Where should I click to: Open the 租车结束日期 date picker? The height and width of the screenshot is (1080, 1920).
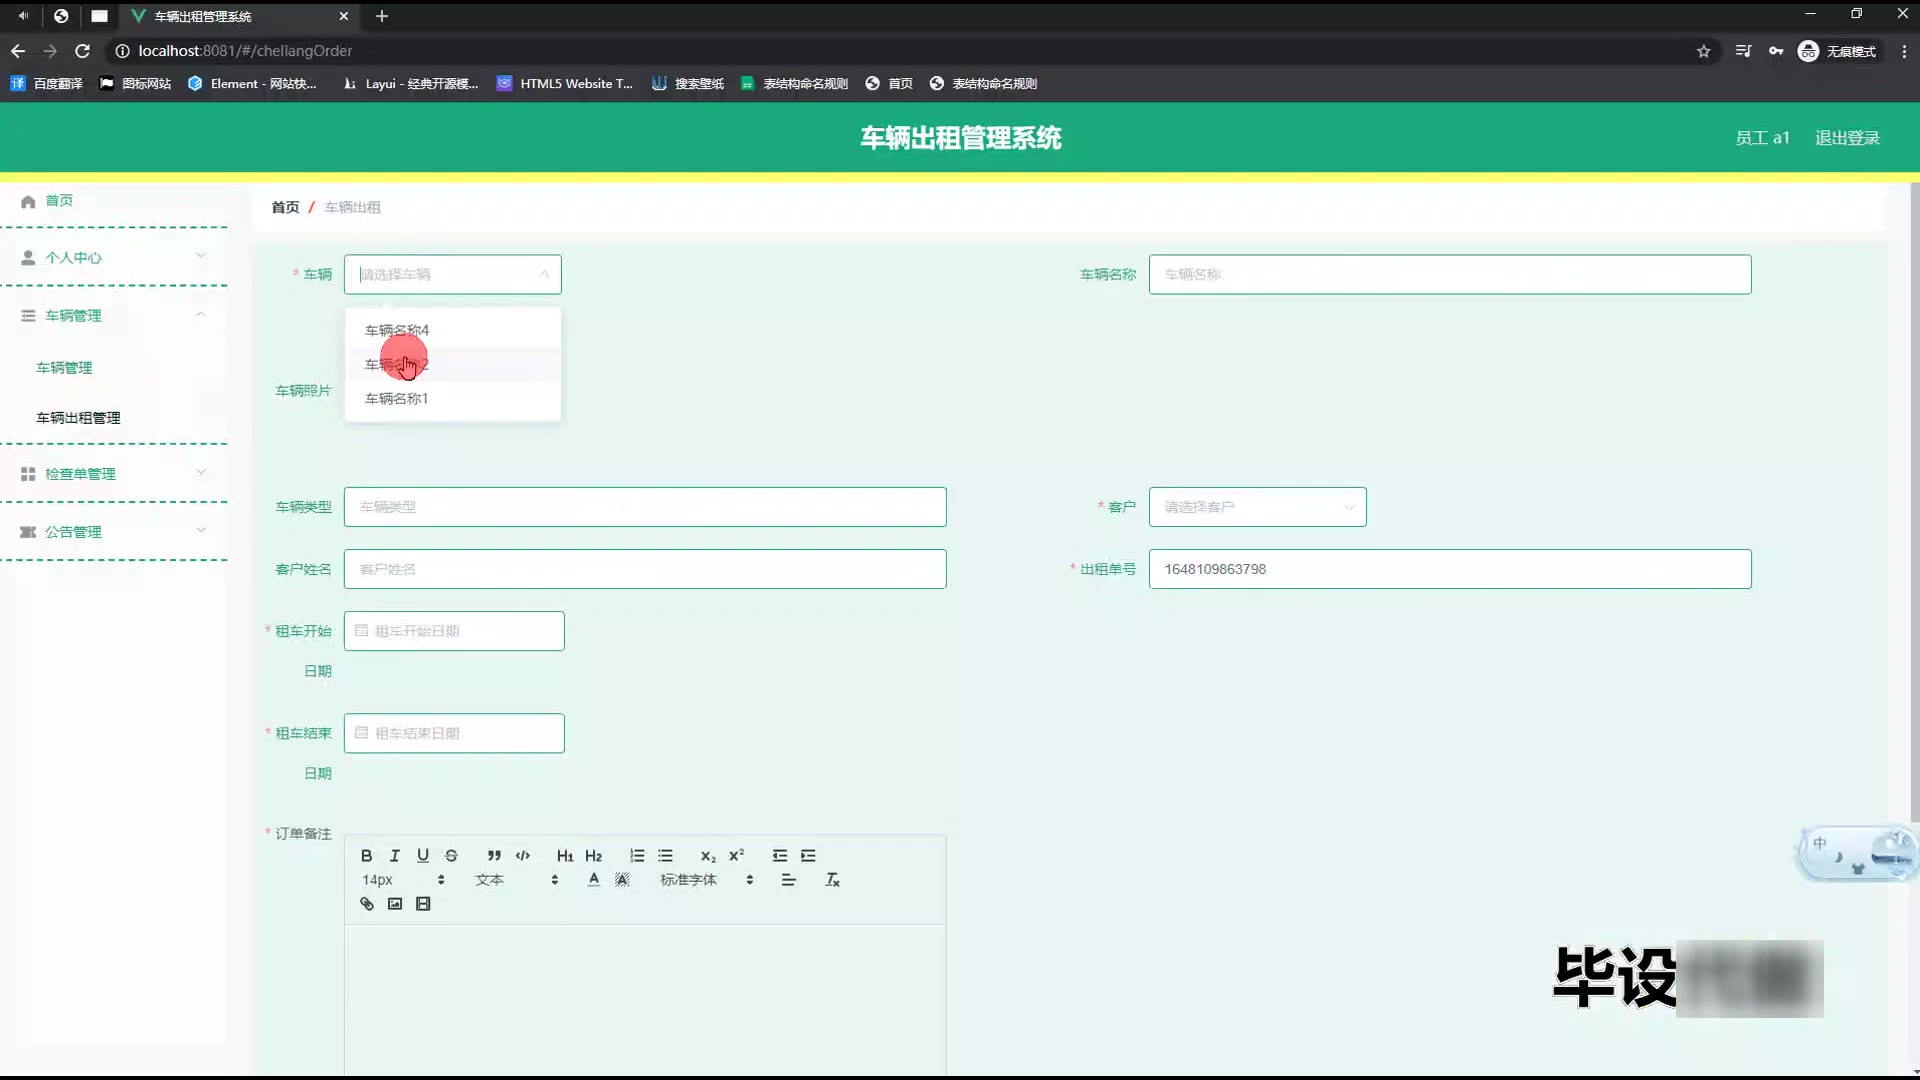(454, 733)
